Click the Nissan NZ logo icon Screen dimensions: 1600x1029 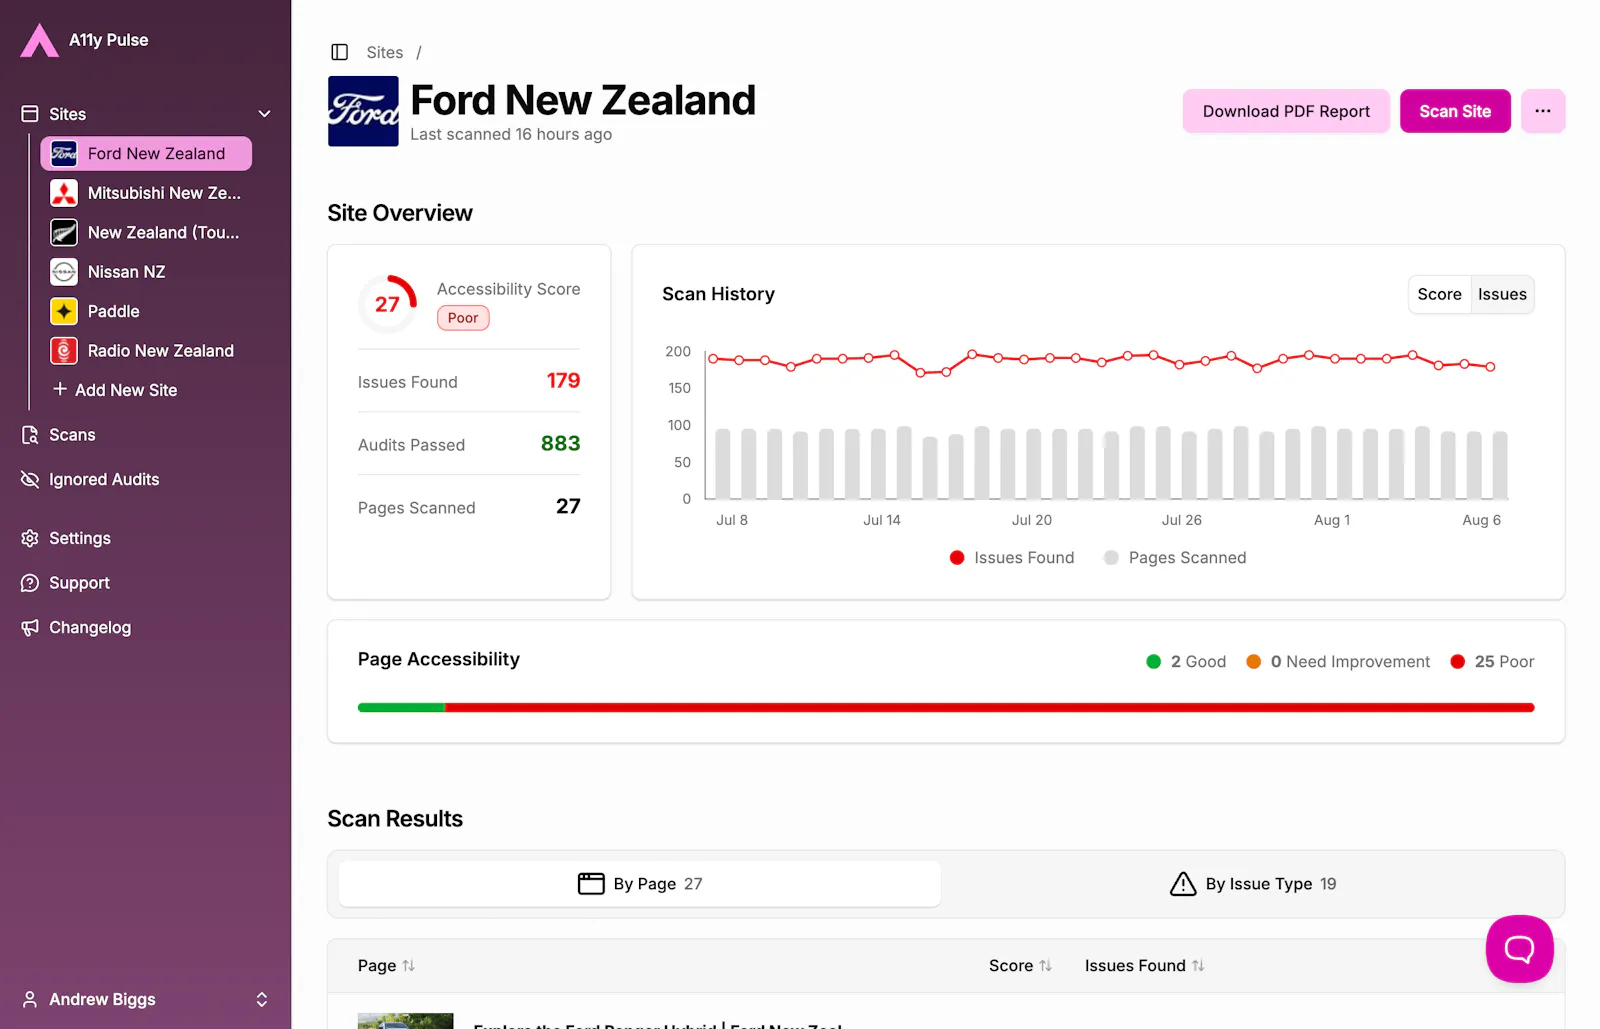point(64,272)
